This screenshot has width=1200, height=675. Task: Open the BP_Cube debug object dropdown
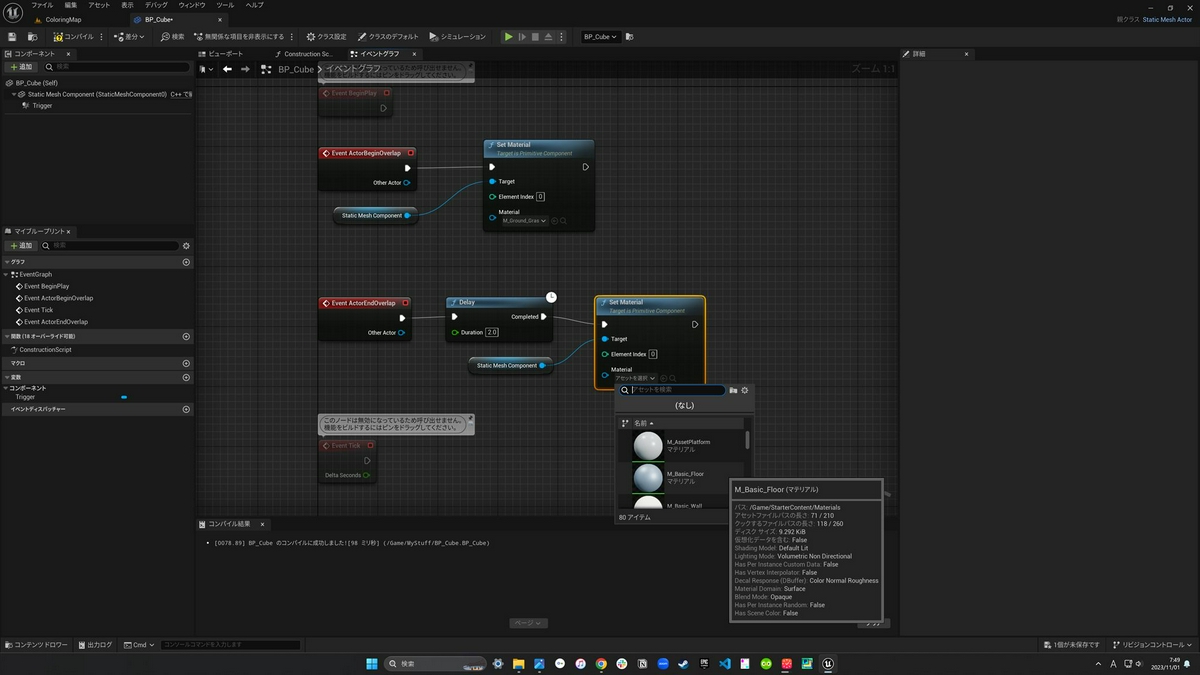(x=600, y=37)
